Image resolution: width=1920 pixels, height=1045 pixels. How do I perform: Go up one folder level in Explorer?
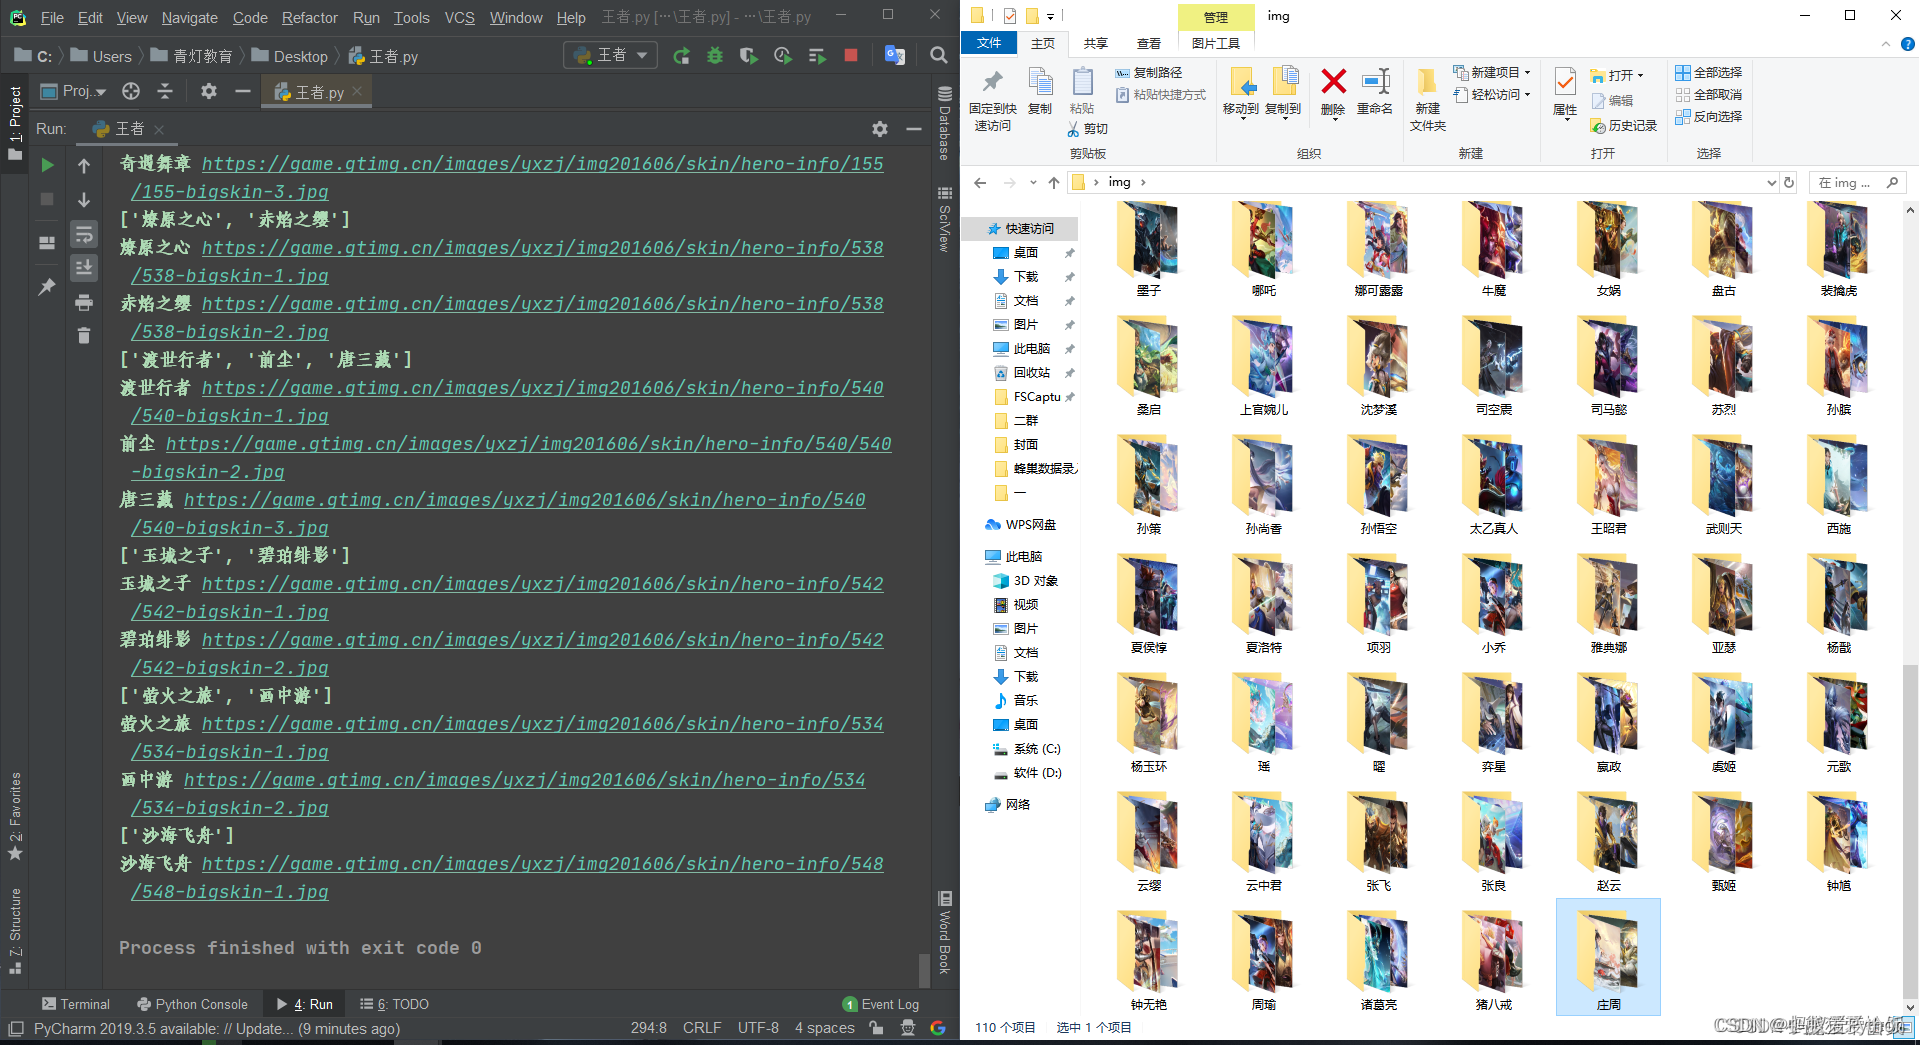point(1054,182)
